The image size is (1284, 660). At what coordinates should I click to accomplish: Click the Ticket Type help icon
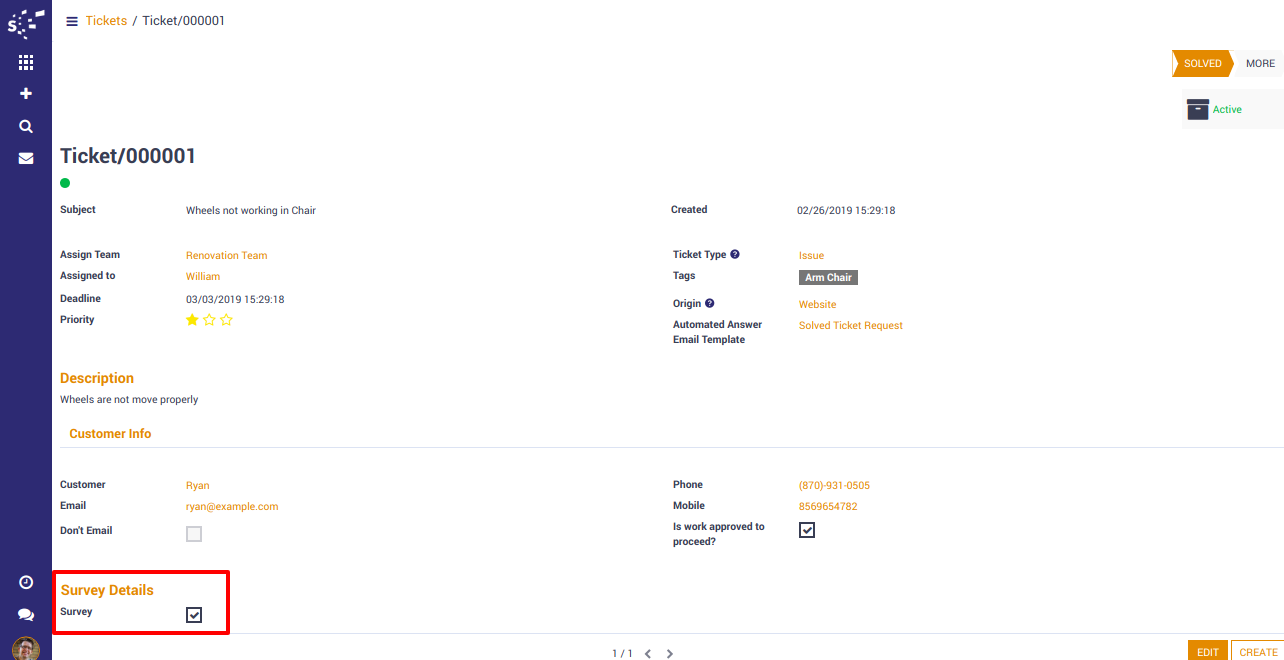pyautogui.click(x=735, y=255)
